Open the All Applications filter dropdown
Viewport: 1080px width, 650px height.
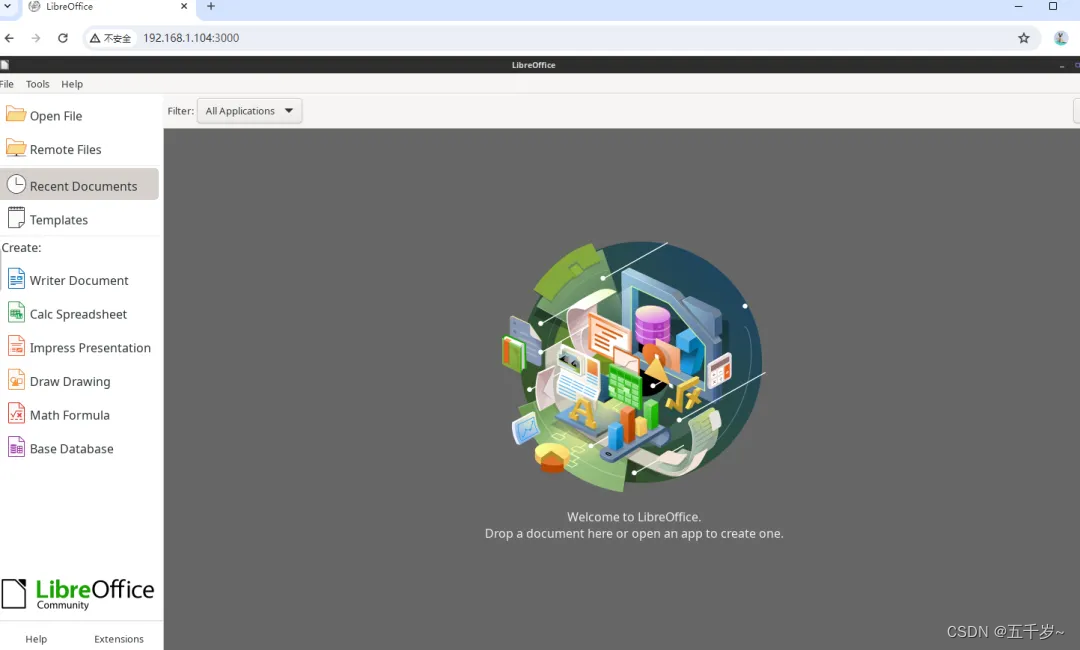point(249,111)
